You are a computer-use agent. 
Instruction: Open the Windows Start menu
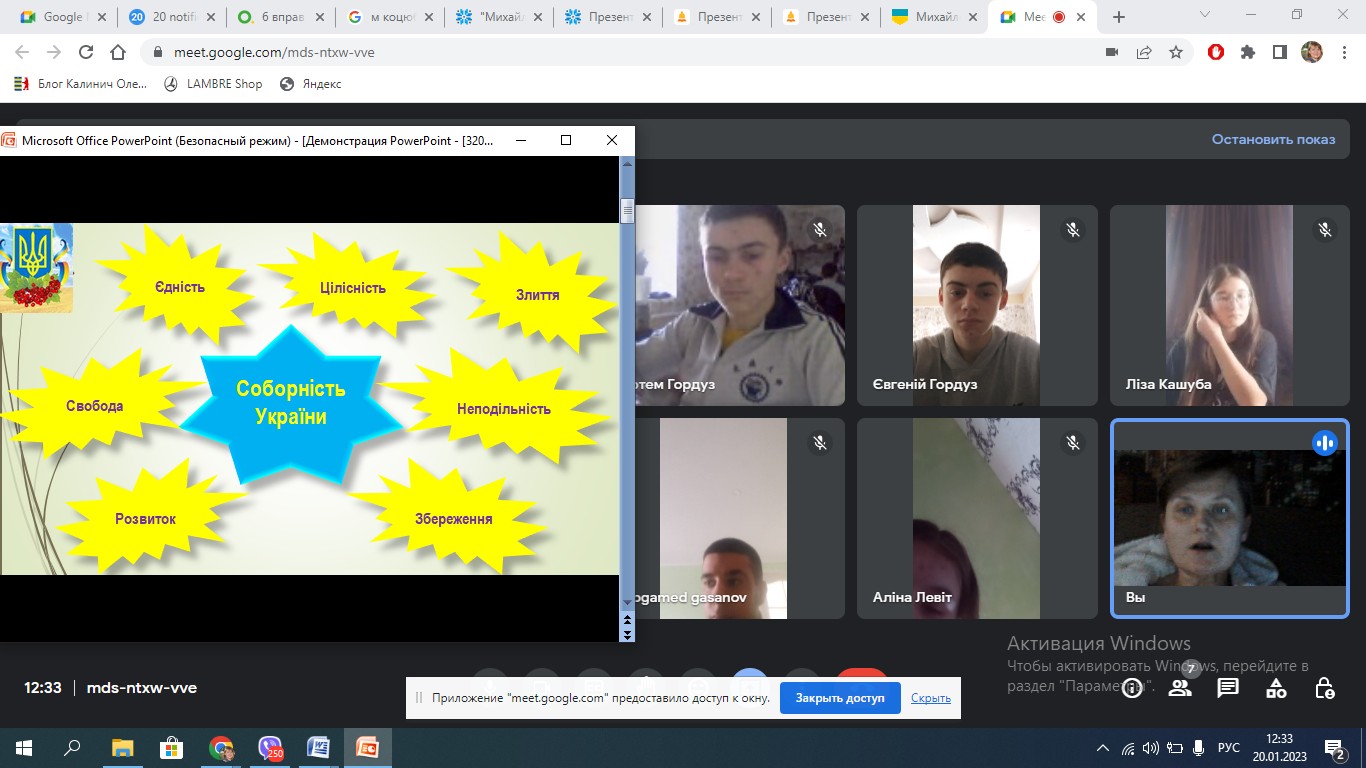click(x=24, y=747)
